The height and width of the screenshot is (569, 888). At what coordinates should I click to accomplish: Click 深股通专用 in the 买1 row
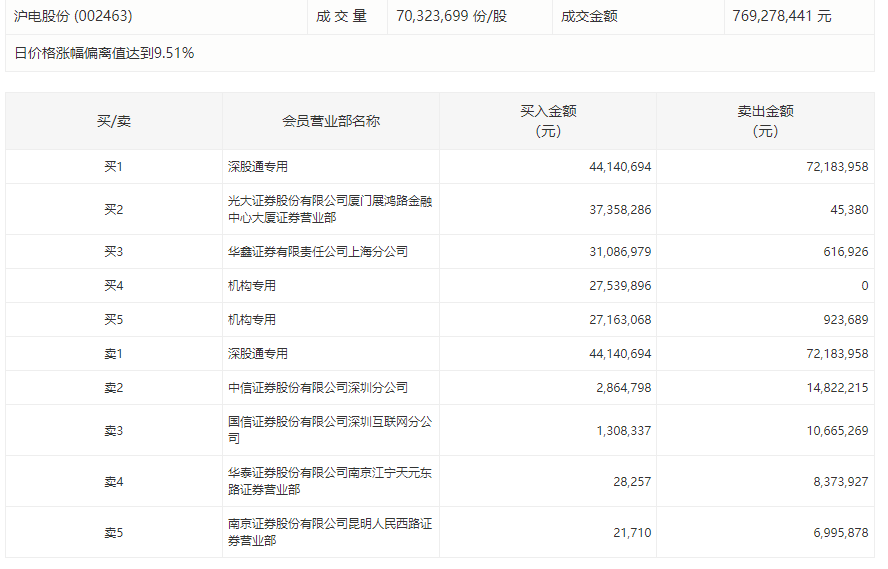click(258, 166)
